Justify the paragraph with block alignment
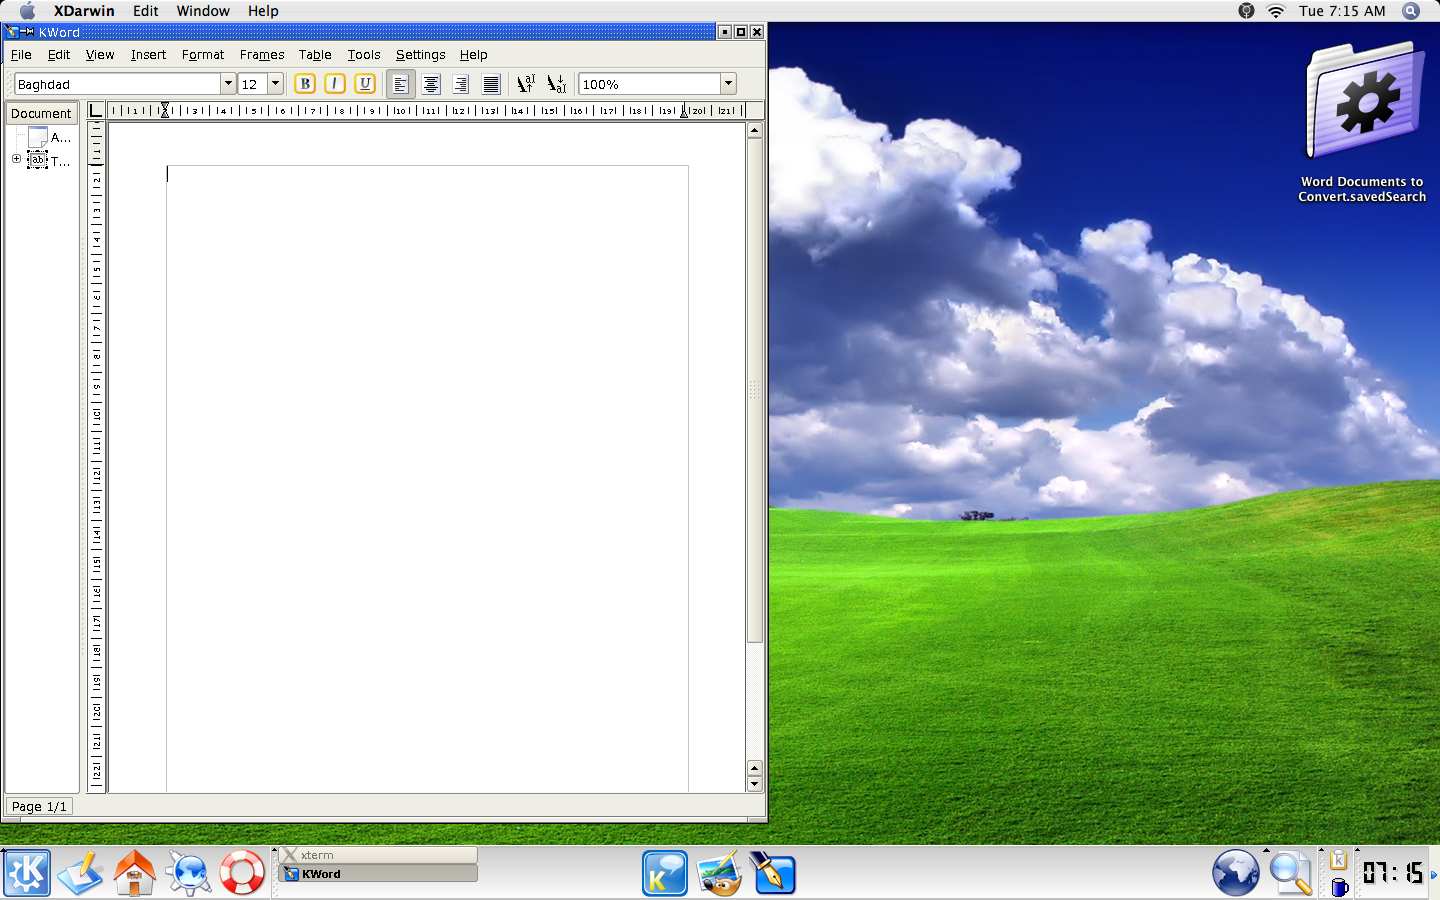Image resolution: width=1440 pixels, height=900 pixels. point(491,84)
